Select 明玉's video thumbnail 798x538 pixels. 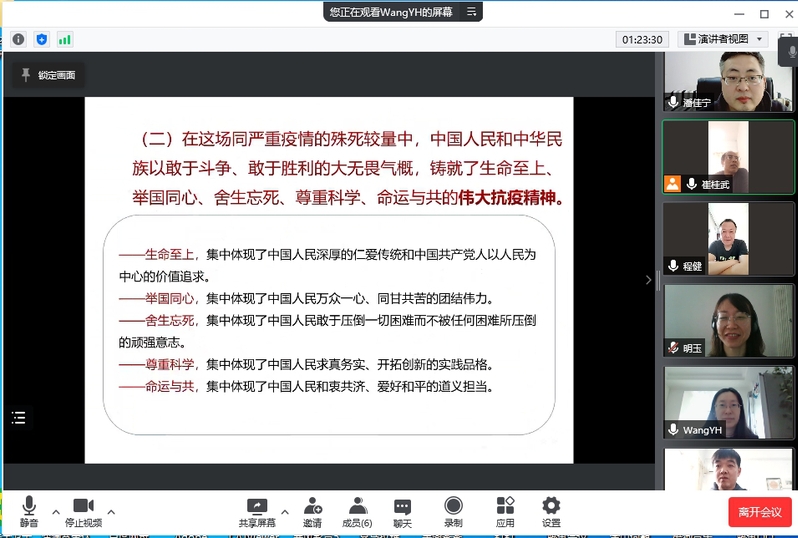pyautogui.click(x=729, y=320)
